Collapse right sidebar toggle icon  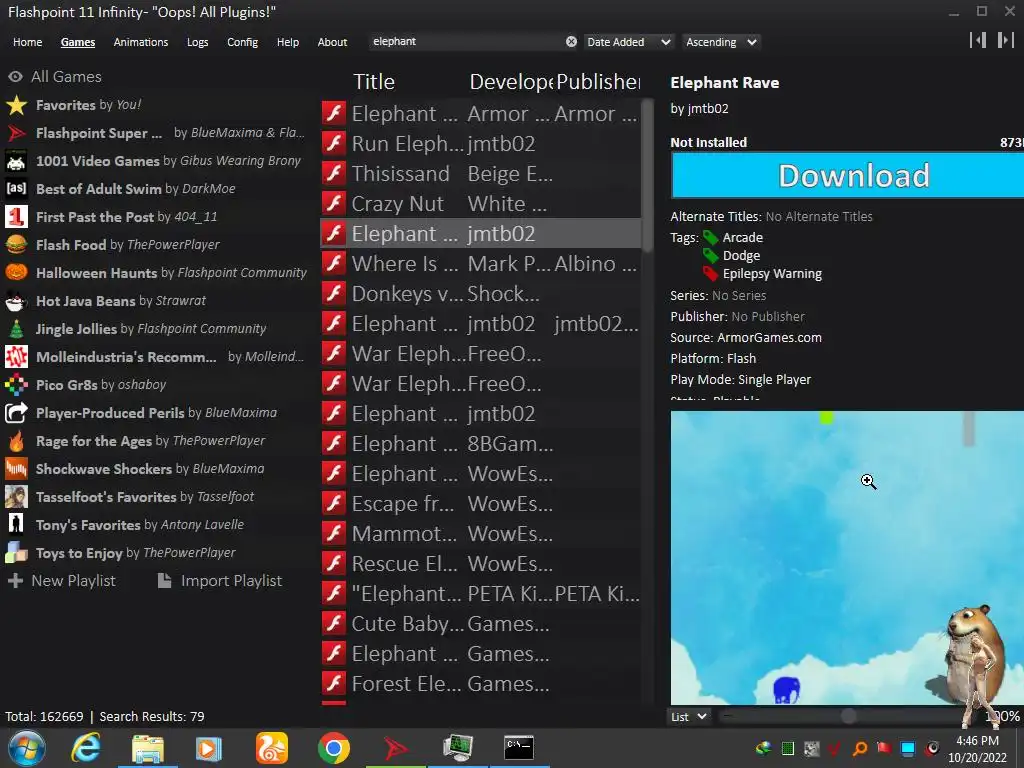click(1005, 40)
